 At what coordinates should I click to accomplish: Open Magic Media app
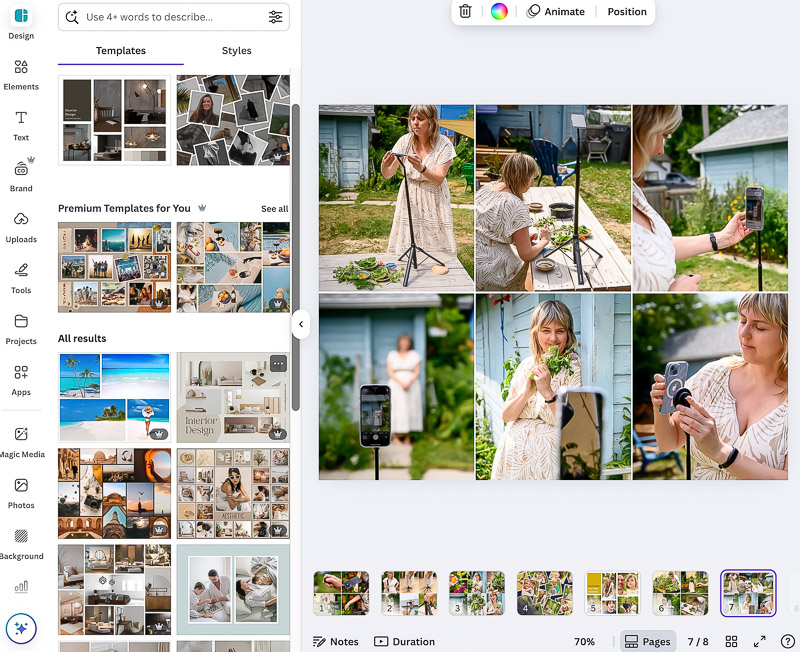tap(21, 441)
